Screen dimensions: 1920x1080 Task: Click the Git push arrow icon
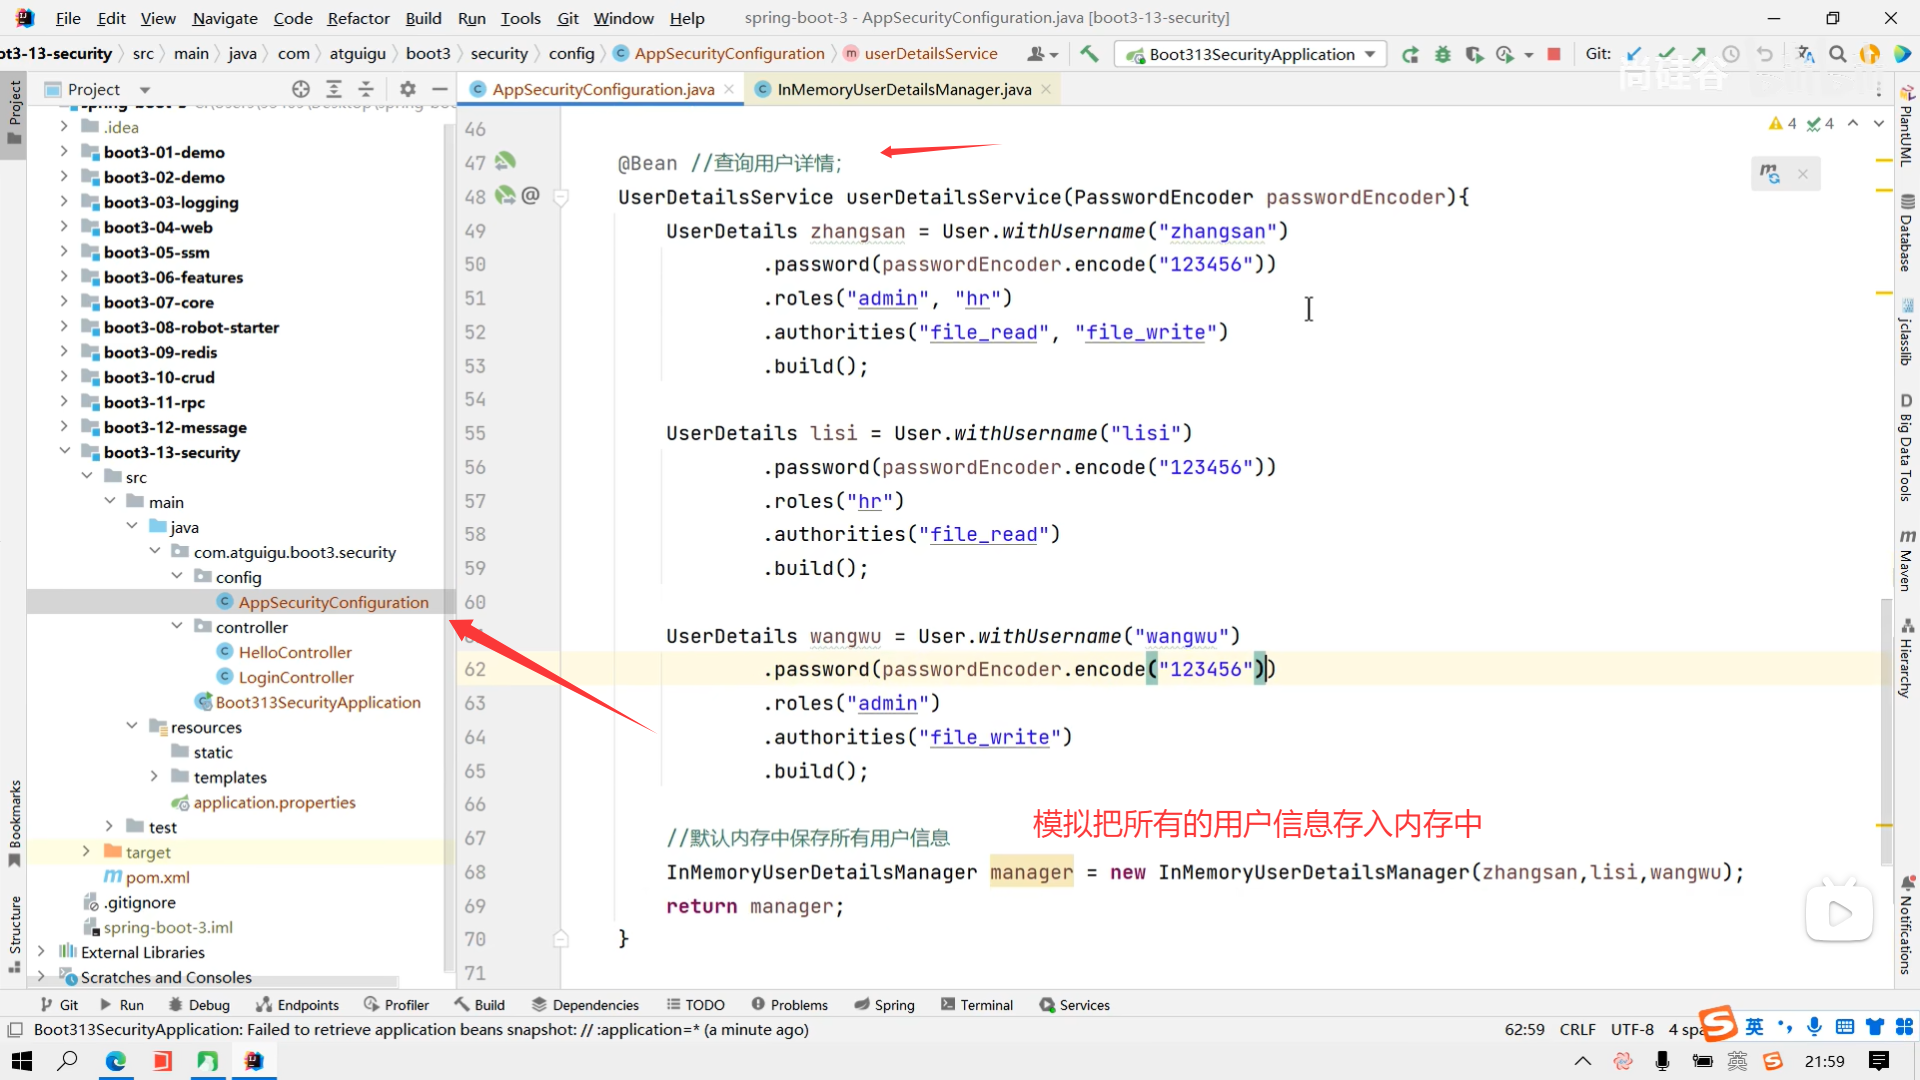(x=1699, y=54)
